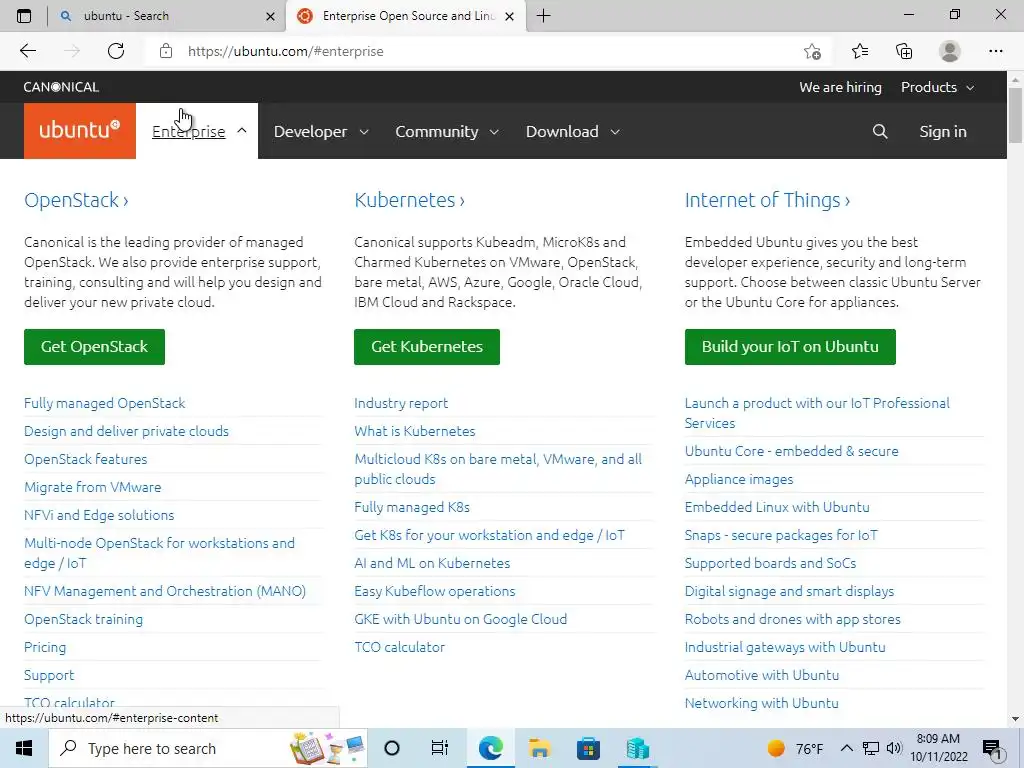Open the tab actions menu icon
This screenshot has height=768, width=1024.
(24, 16)
